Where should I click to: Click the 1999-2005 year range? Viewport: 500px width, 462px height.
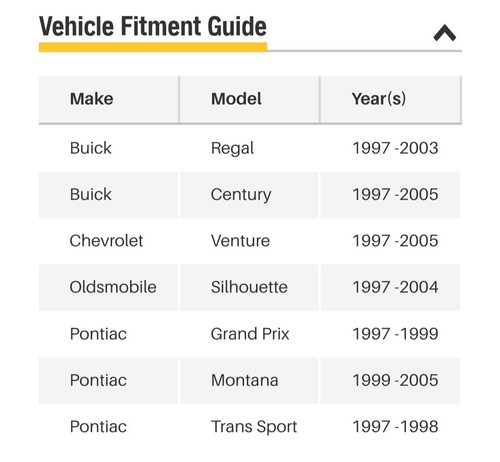pos(395,380)
